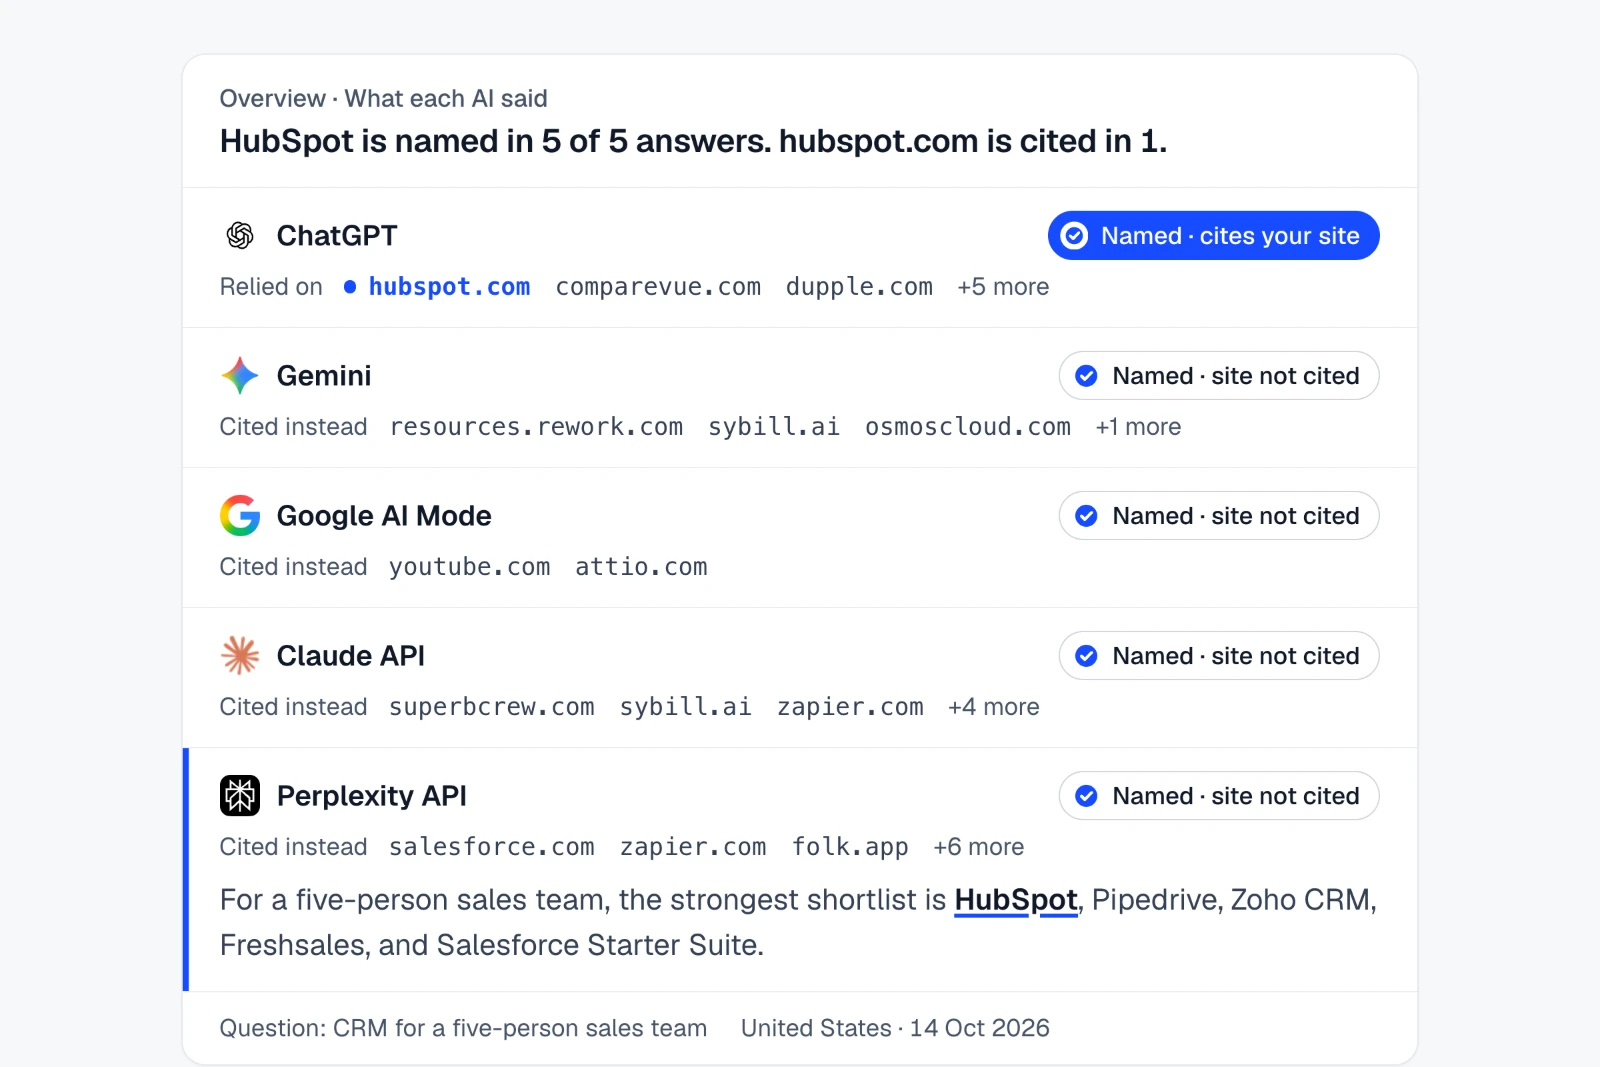
Task: Click Perplexity API's "site not cited" badge
Action: coord(1219,796)
